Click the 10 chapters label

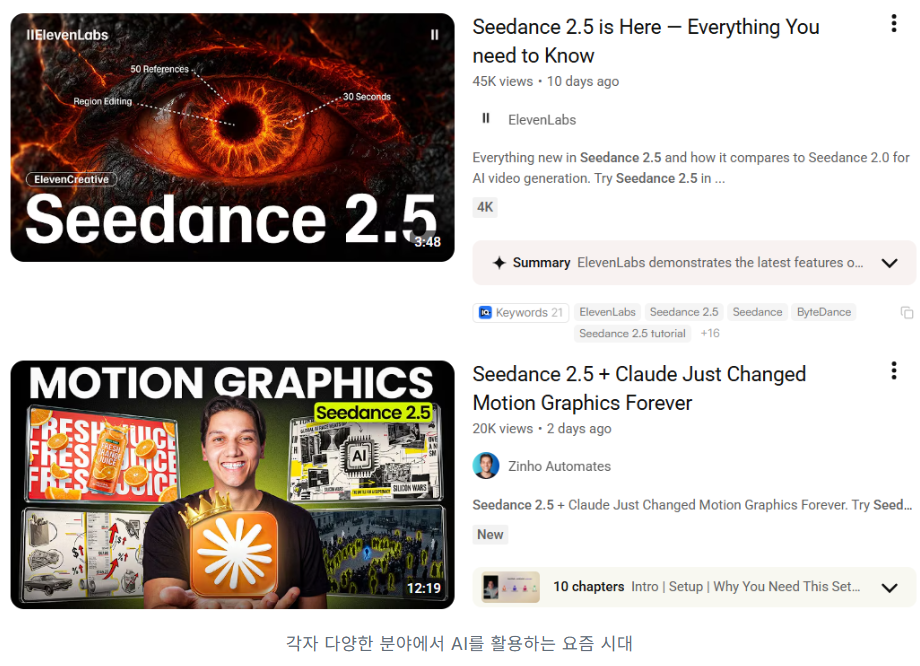click(x=588, y=587)
